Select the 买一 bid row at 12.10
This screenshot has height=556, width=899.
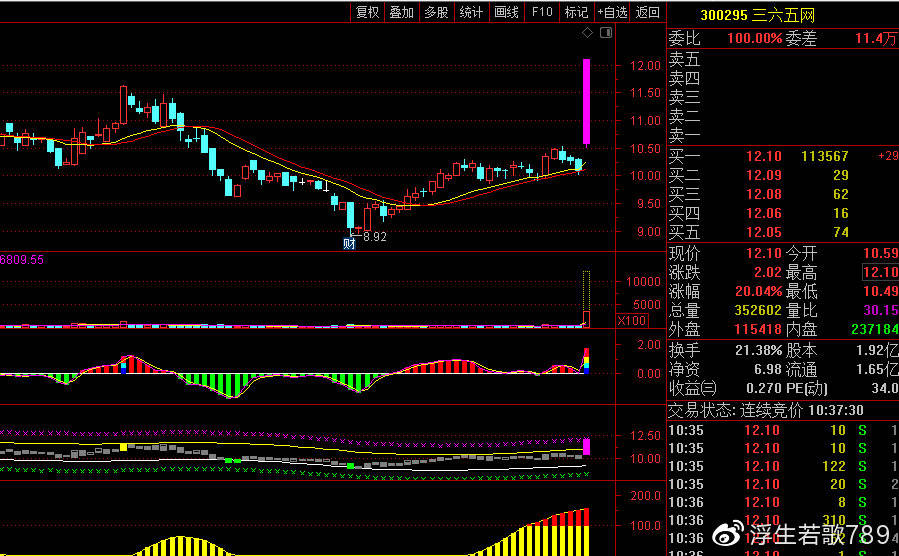pyautogui.click(x=780, y=157)
